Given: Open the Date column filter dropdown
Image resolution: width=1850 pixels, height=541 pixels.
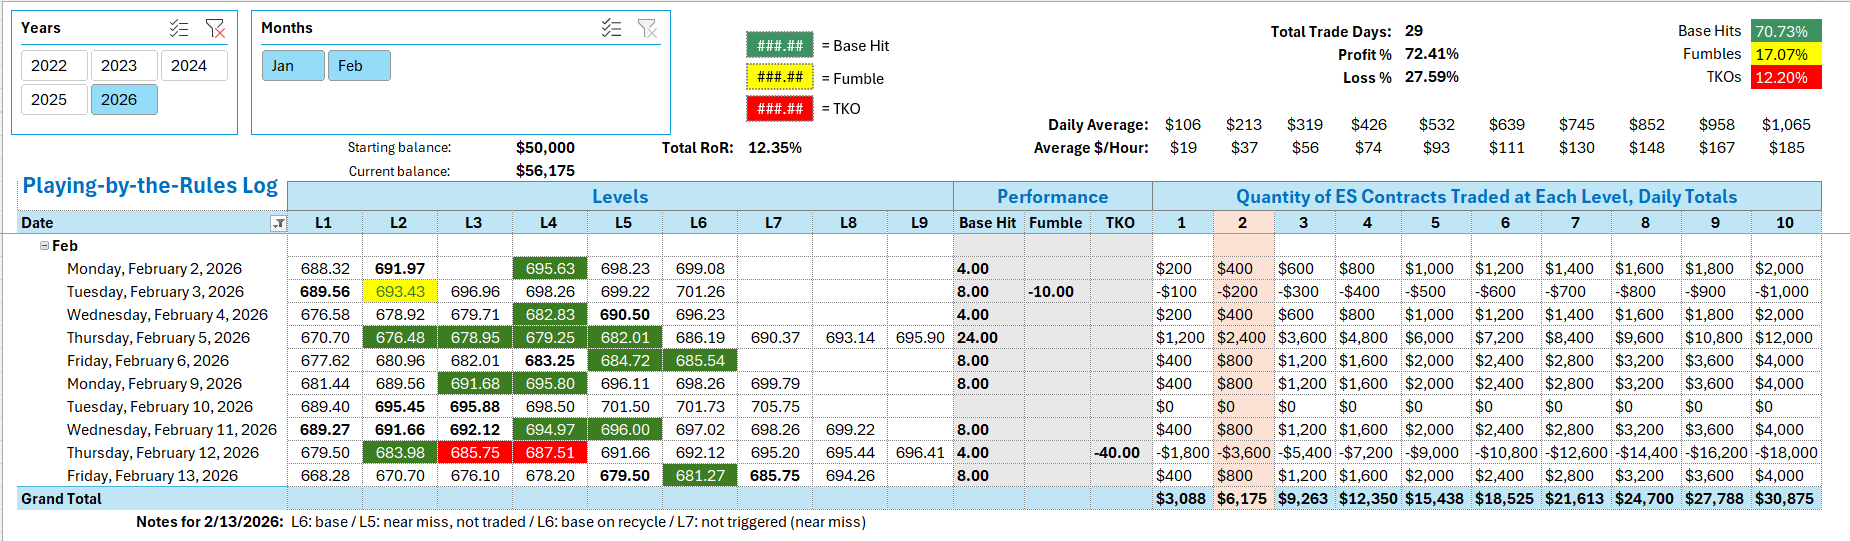Looking at the screenshot, I should (279, 224).
